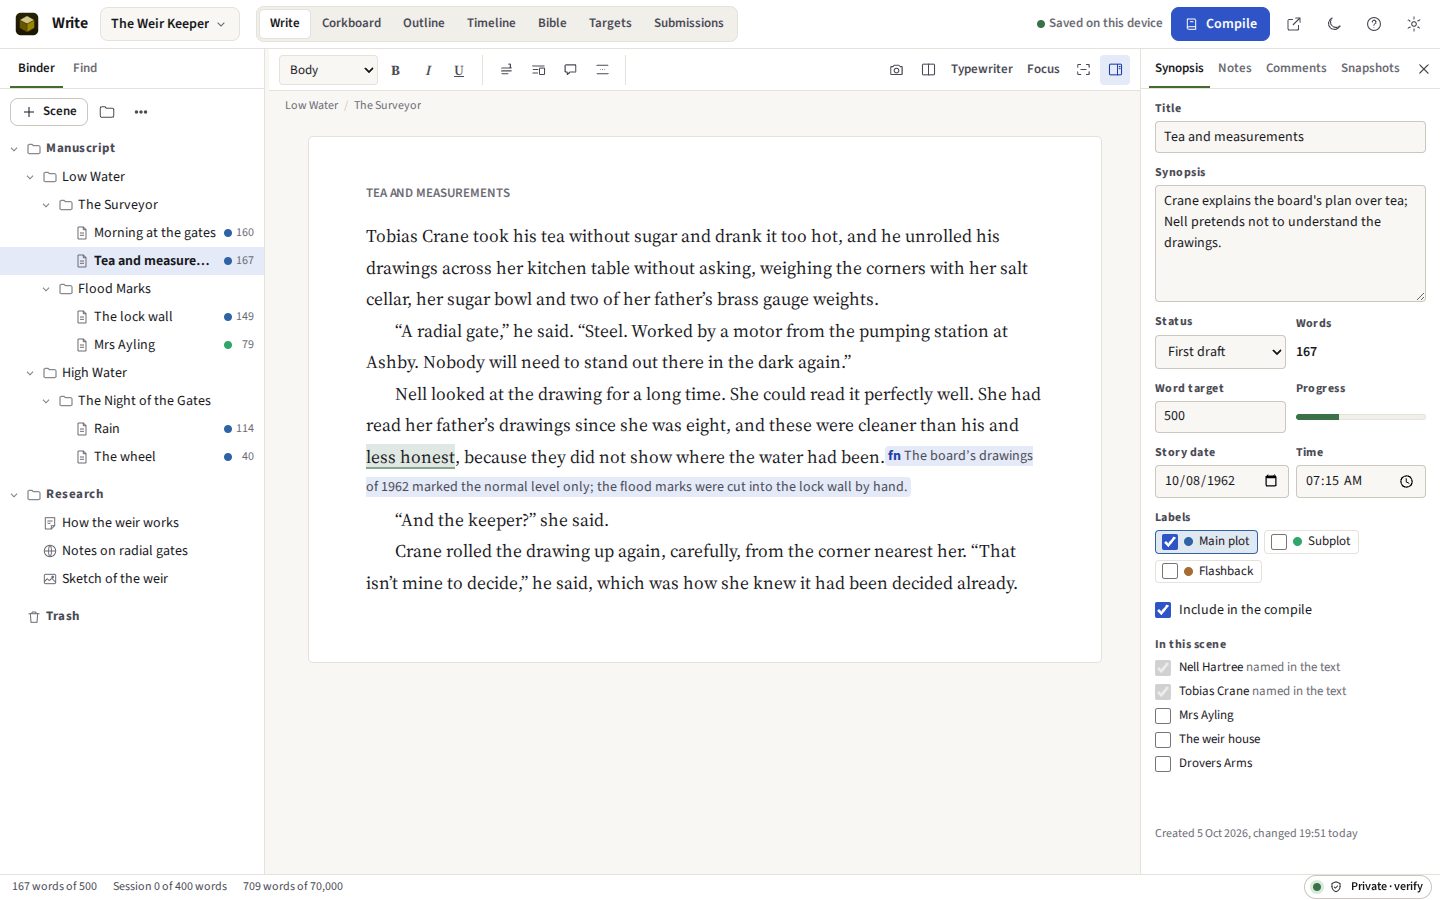Viewport: 1440px width, 900px height.
Task: Open The lock wall scene in binder
Action: coord(132,317)
